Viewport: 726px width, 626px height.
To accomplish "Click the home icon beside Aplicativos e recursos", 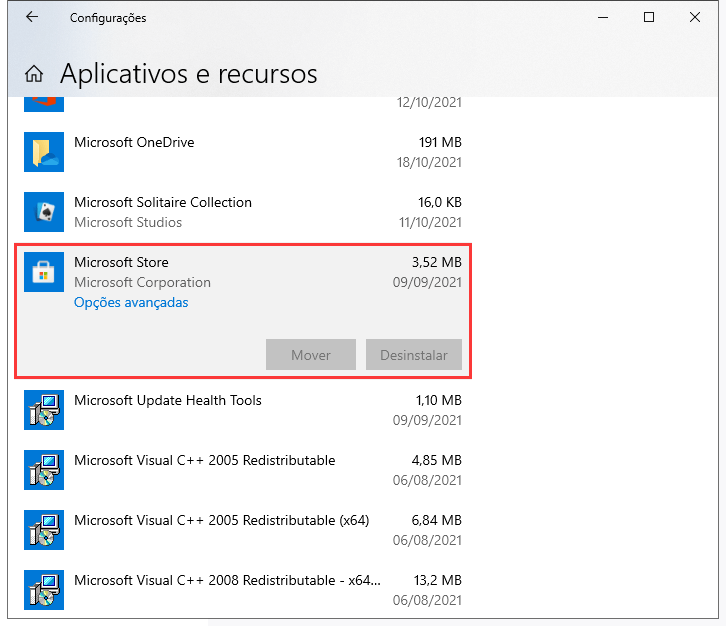I will click(x=34, y=74).
